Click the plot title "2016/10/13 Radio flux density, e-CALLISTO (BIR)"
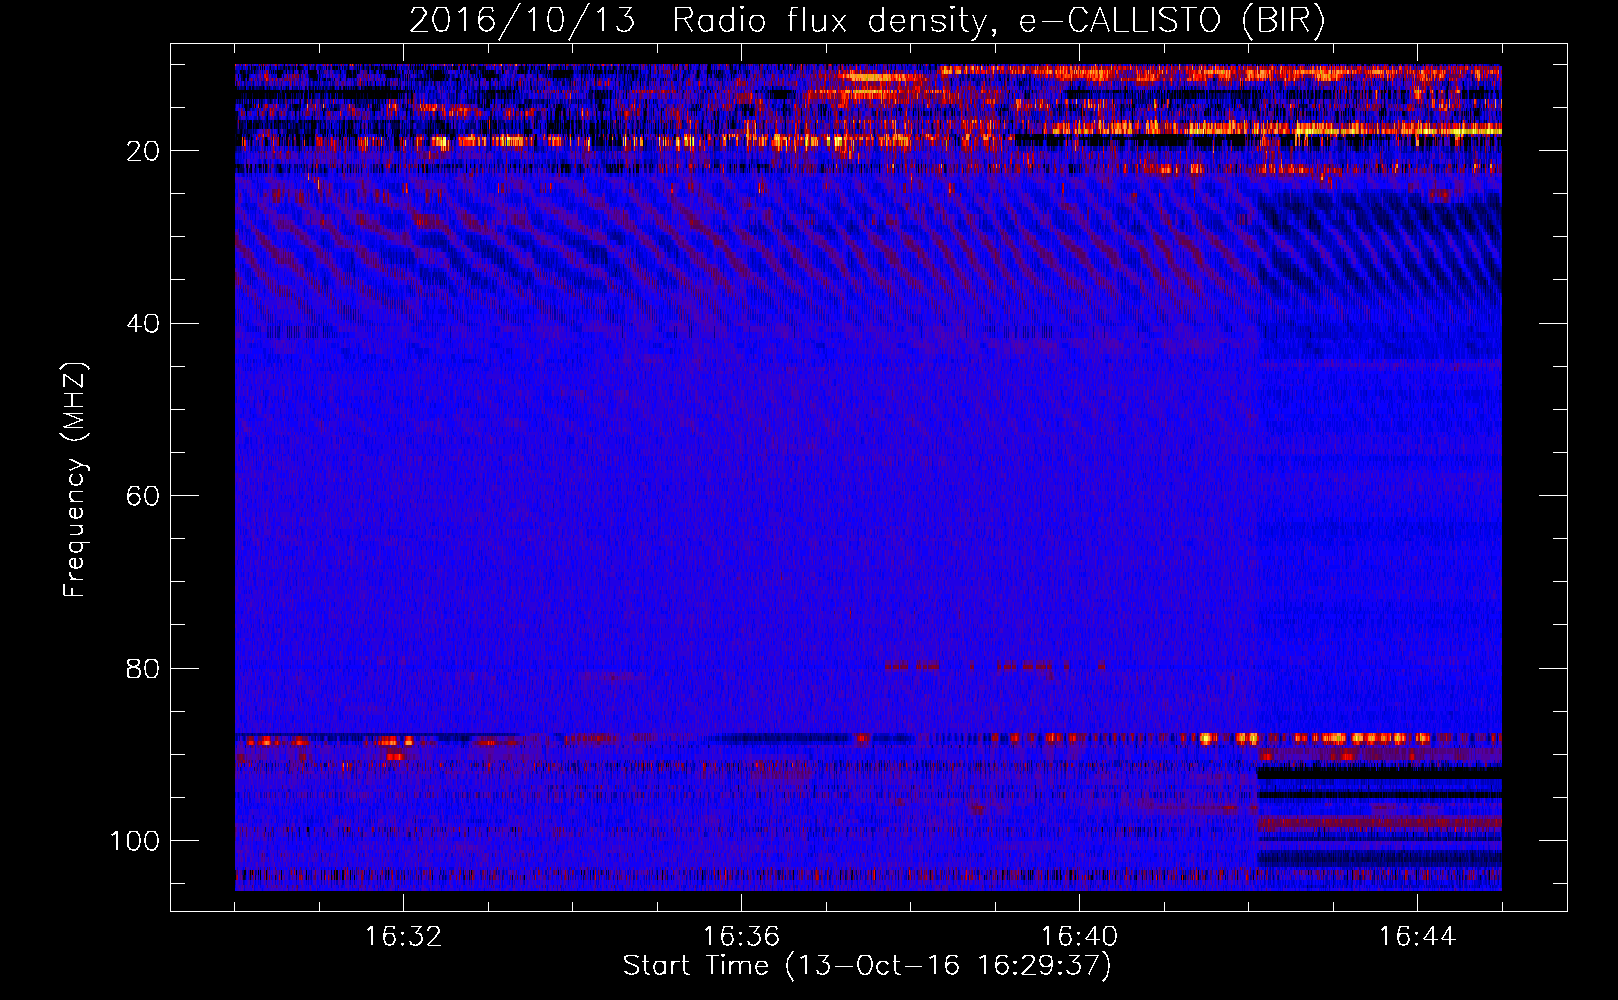This screenshot has height=1000, width=1618. pos(867,21)
